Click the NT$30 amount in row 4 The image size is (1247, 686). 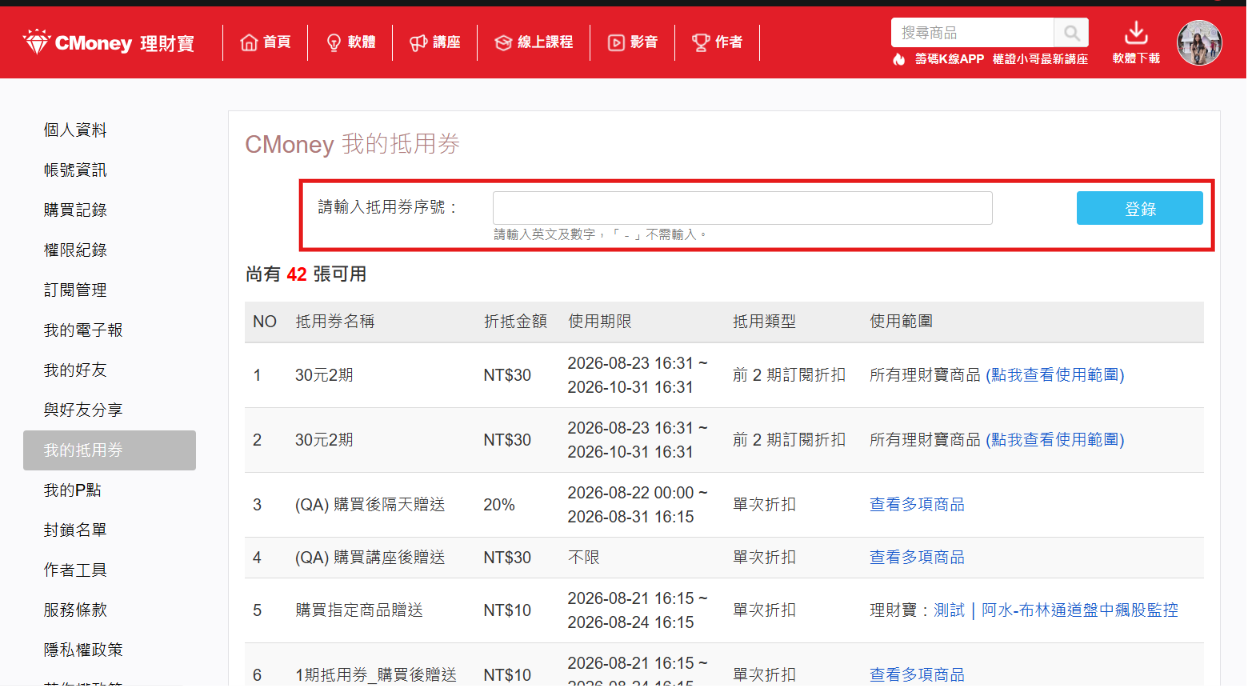pyautogui.click(x=507, y=557)
